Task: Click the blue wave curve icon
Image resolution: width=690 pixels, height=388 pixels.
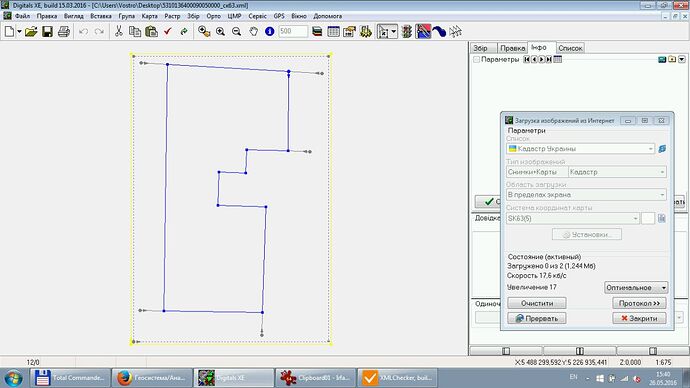Action: pos(439,32)
